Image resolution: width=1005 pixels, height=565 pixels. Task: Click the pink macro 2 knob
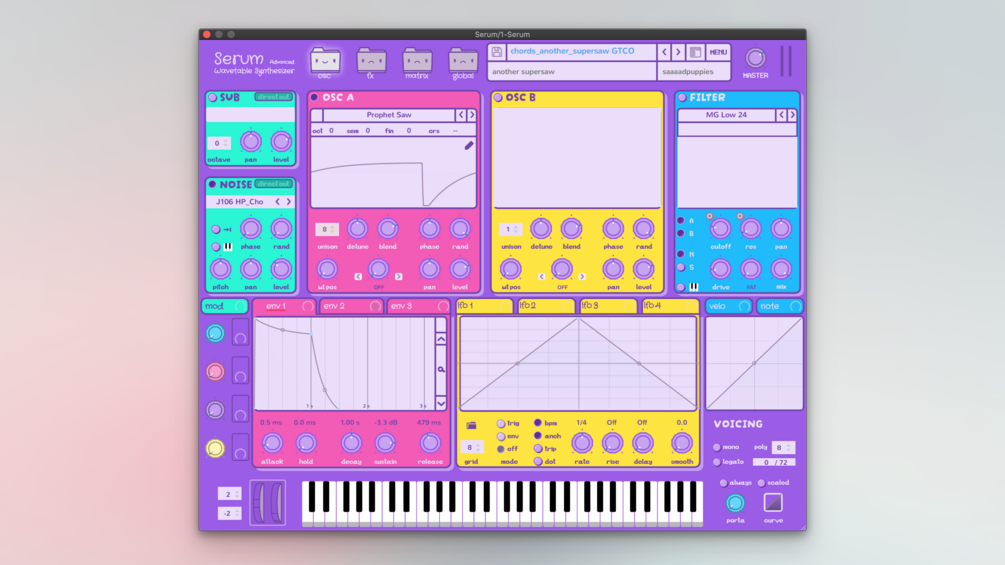point(215,372)
